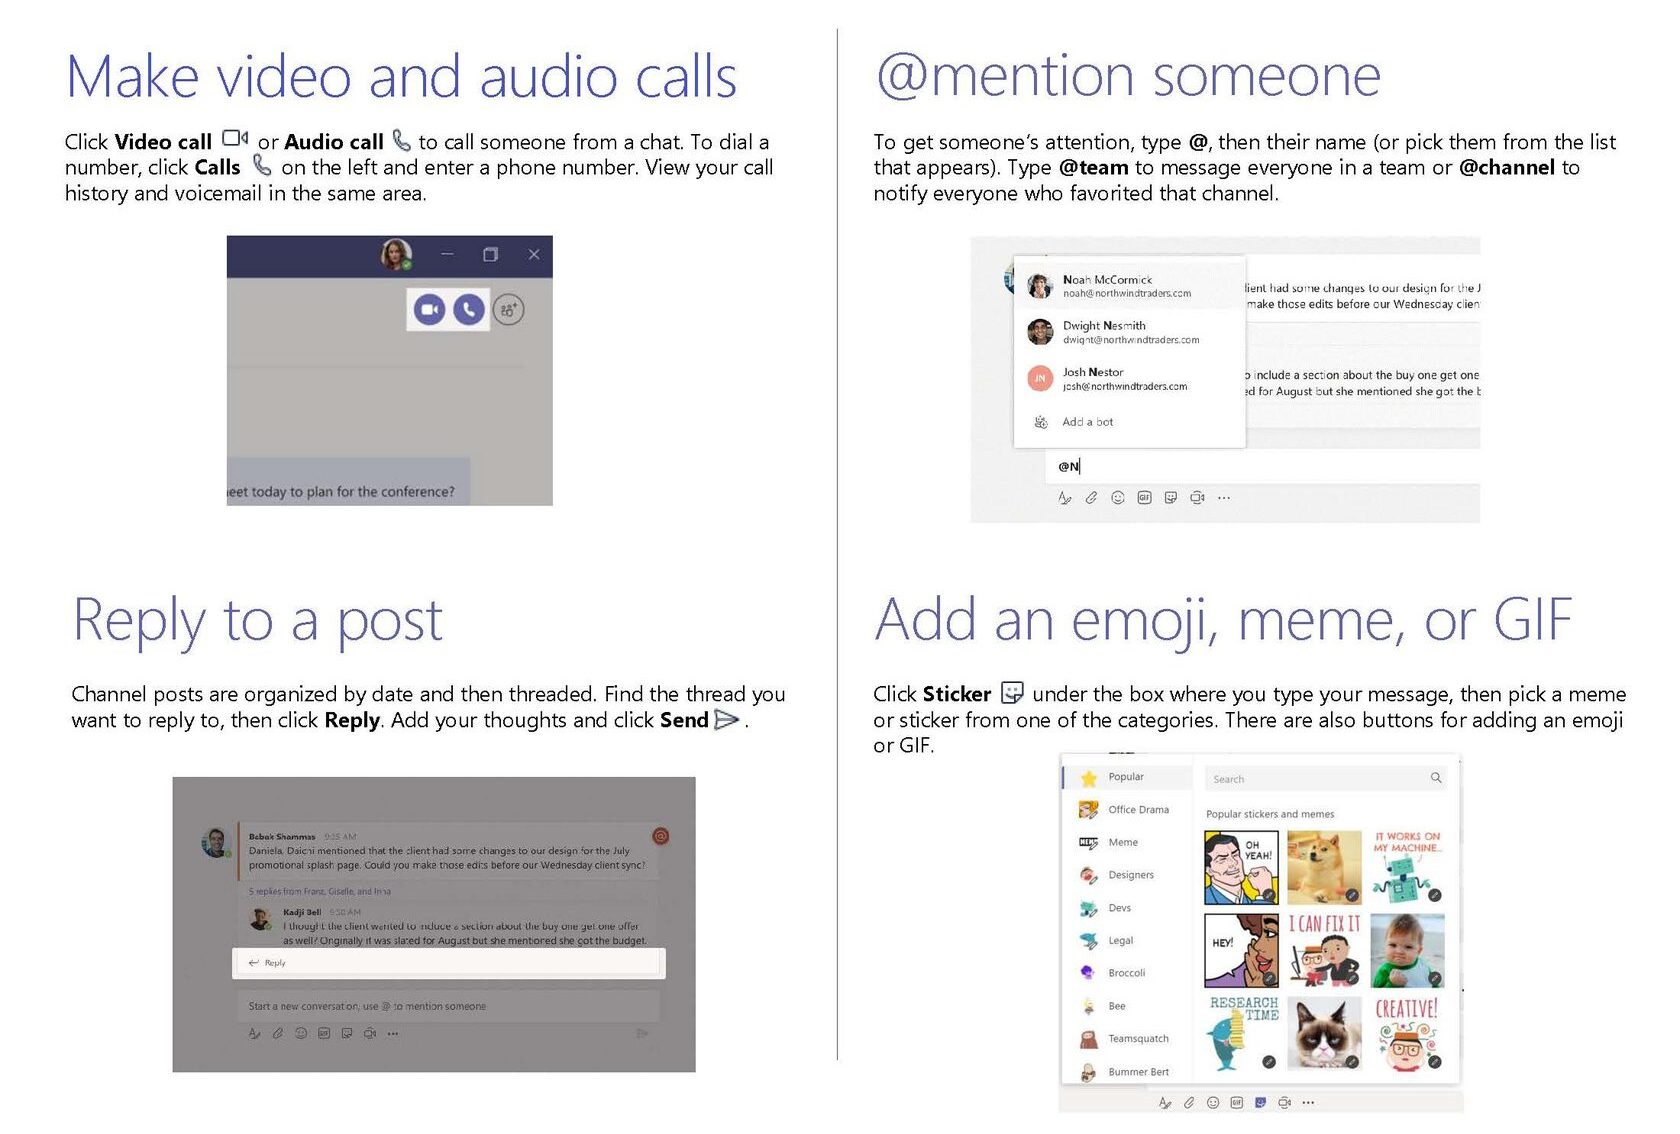This screenshot has width=1680, height=1134.
Task: Open the emoji picker under the @N box
Action: point(1118,498)
